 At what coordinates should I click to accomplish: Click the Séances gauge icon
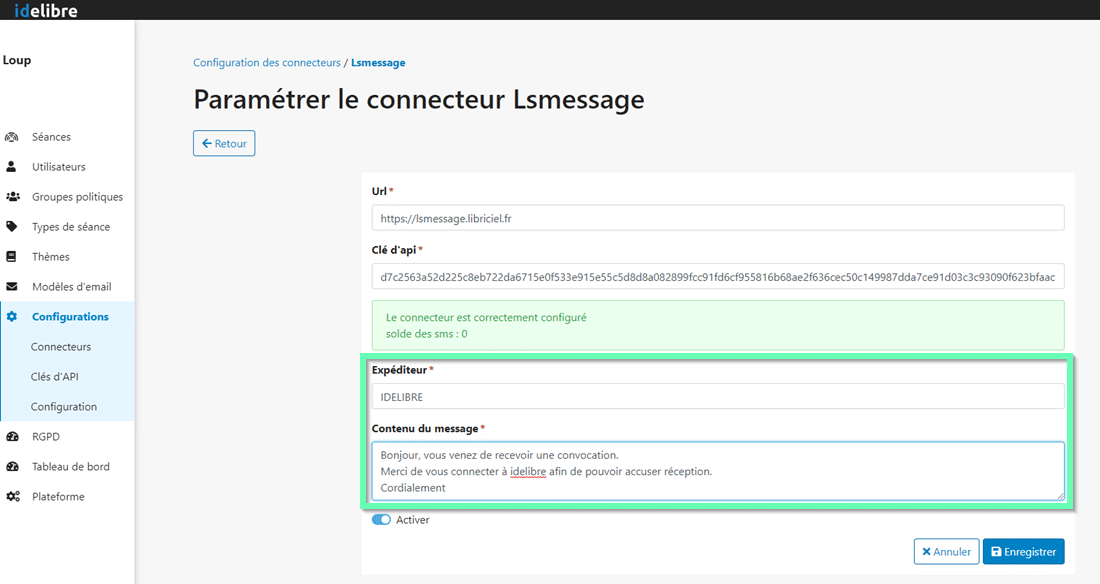click(x=12, y=137)
